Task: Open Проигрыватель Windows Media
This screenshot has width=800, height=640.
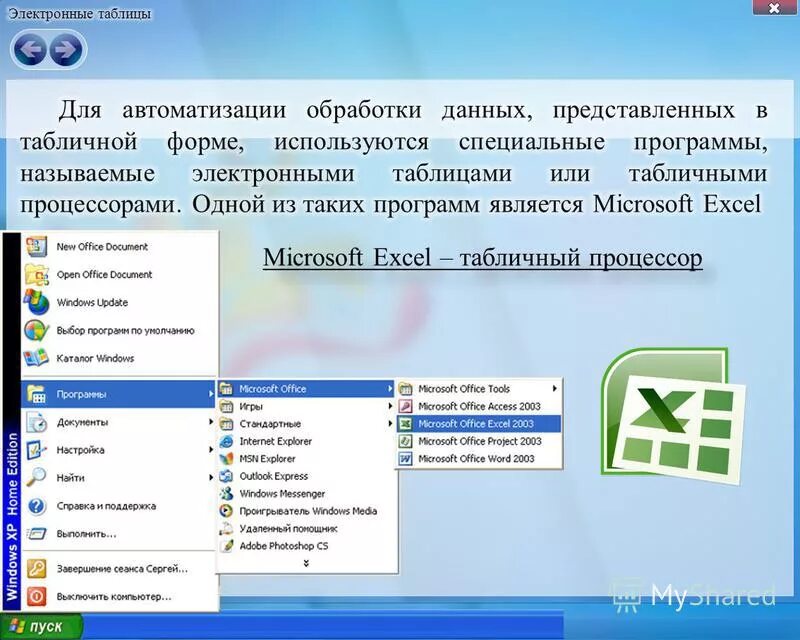Action: (302, 511)
